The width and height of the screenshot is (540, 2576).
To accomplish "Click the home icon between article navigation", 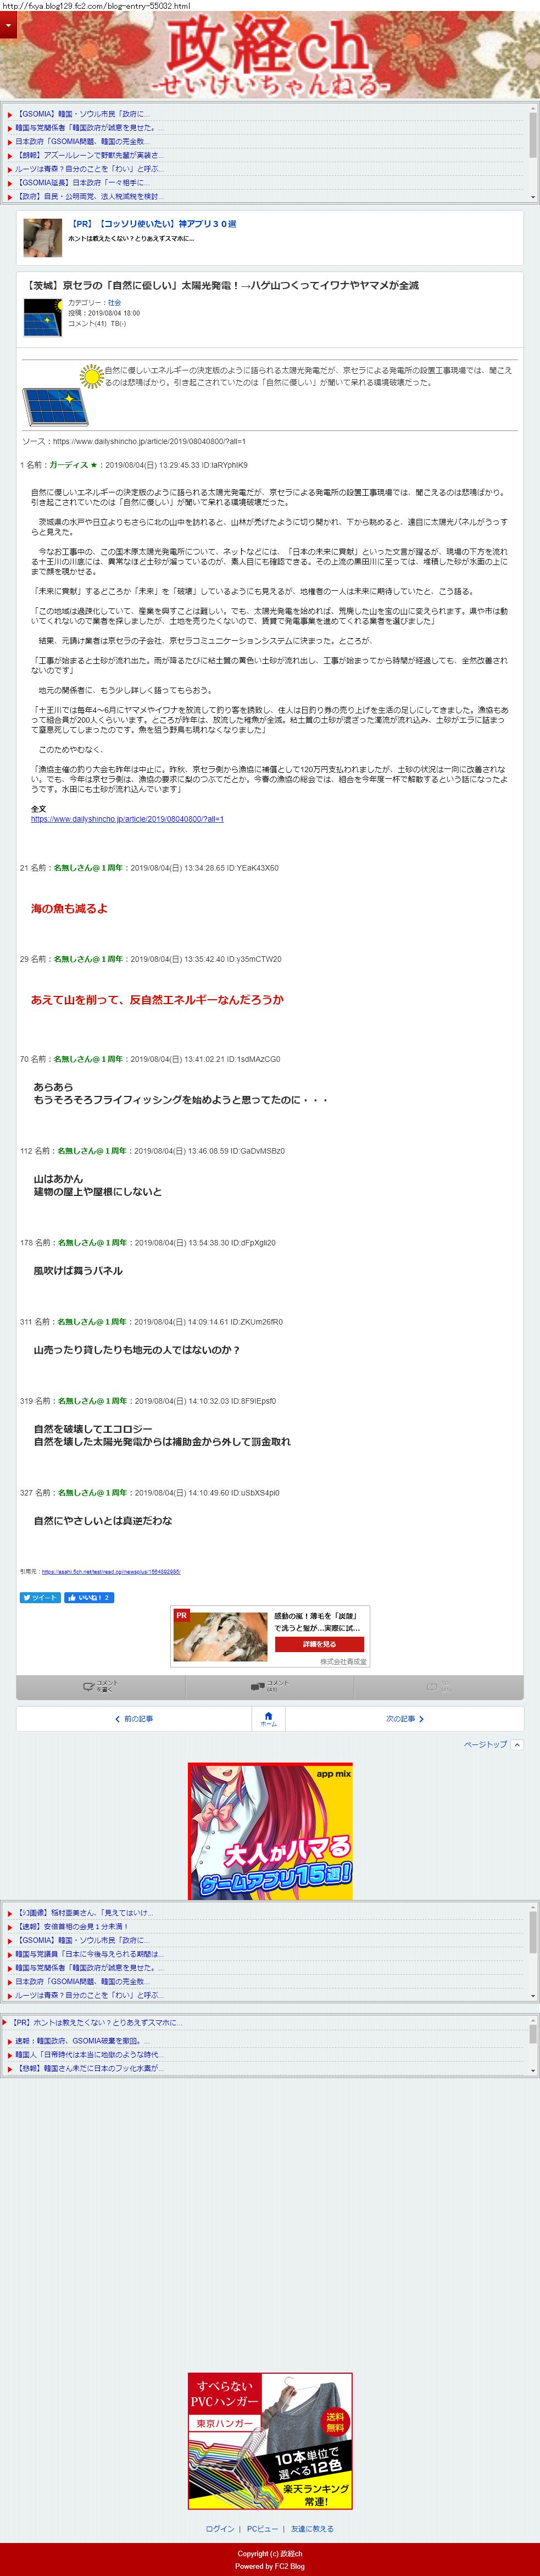I will tap(268, 1719).
